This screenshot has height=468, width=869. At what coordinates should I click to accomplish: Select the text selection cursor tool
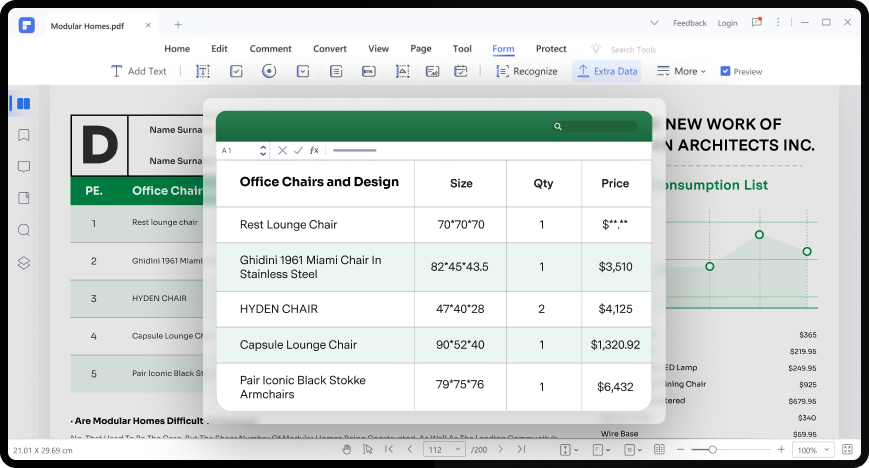coord(367,449)
